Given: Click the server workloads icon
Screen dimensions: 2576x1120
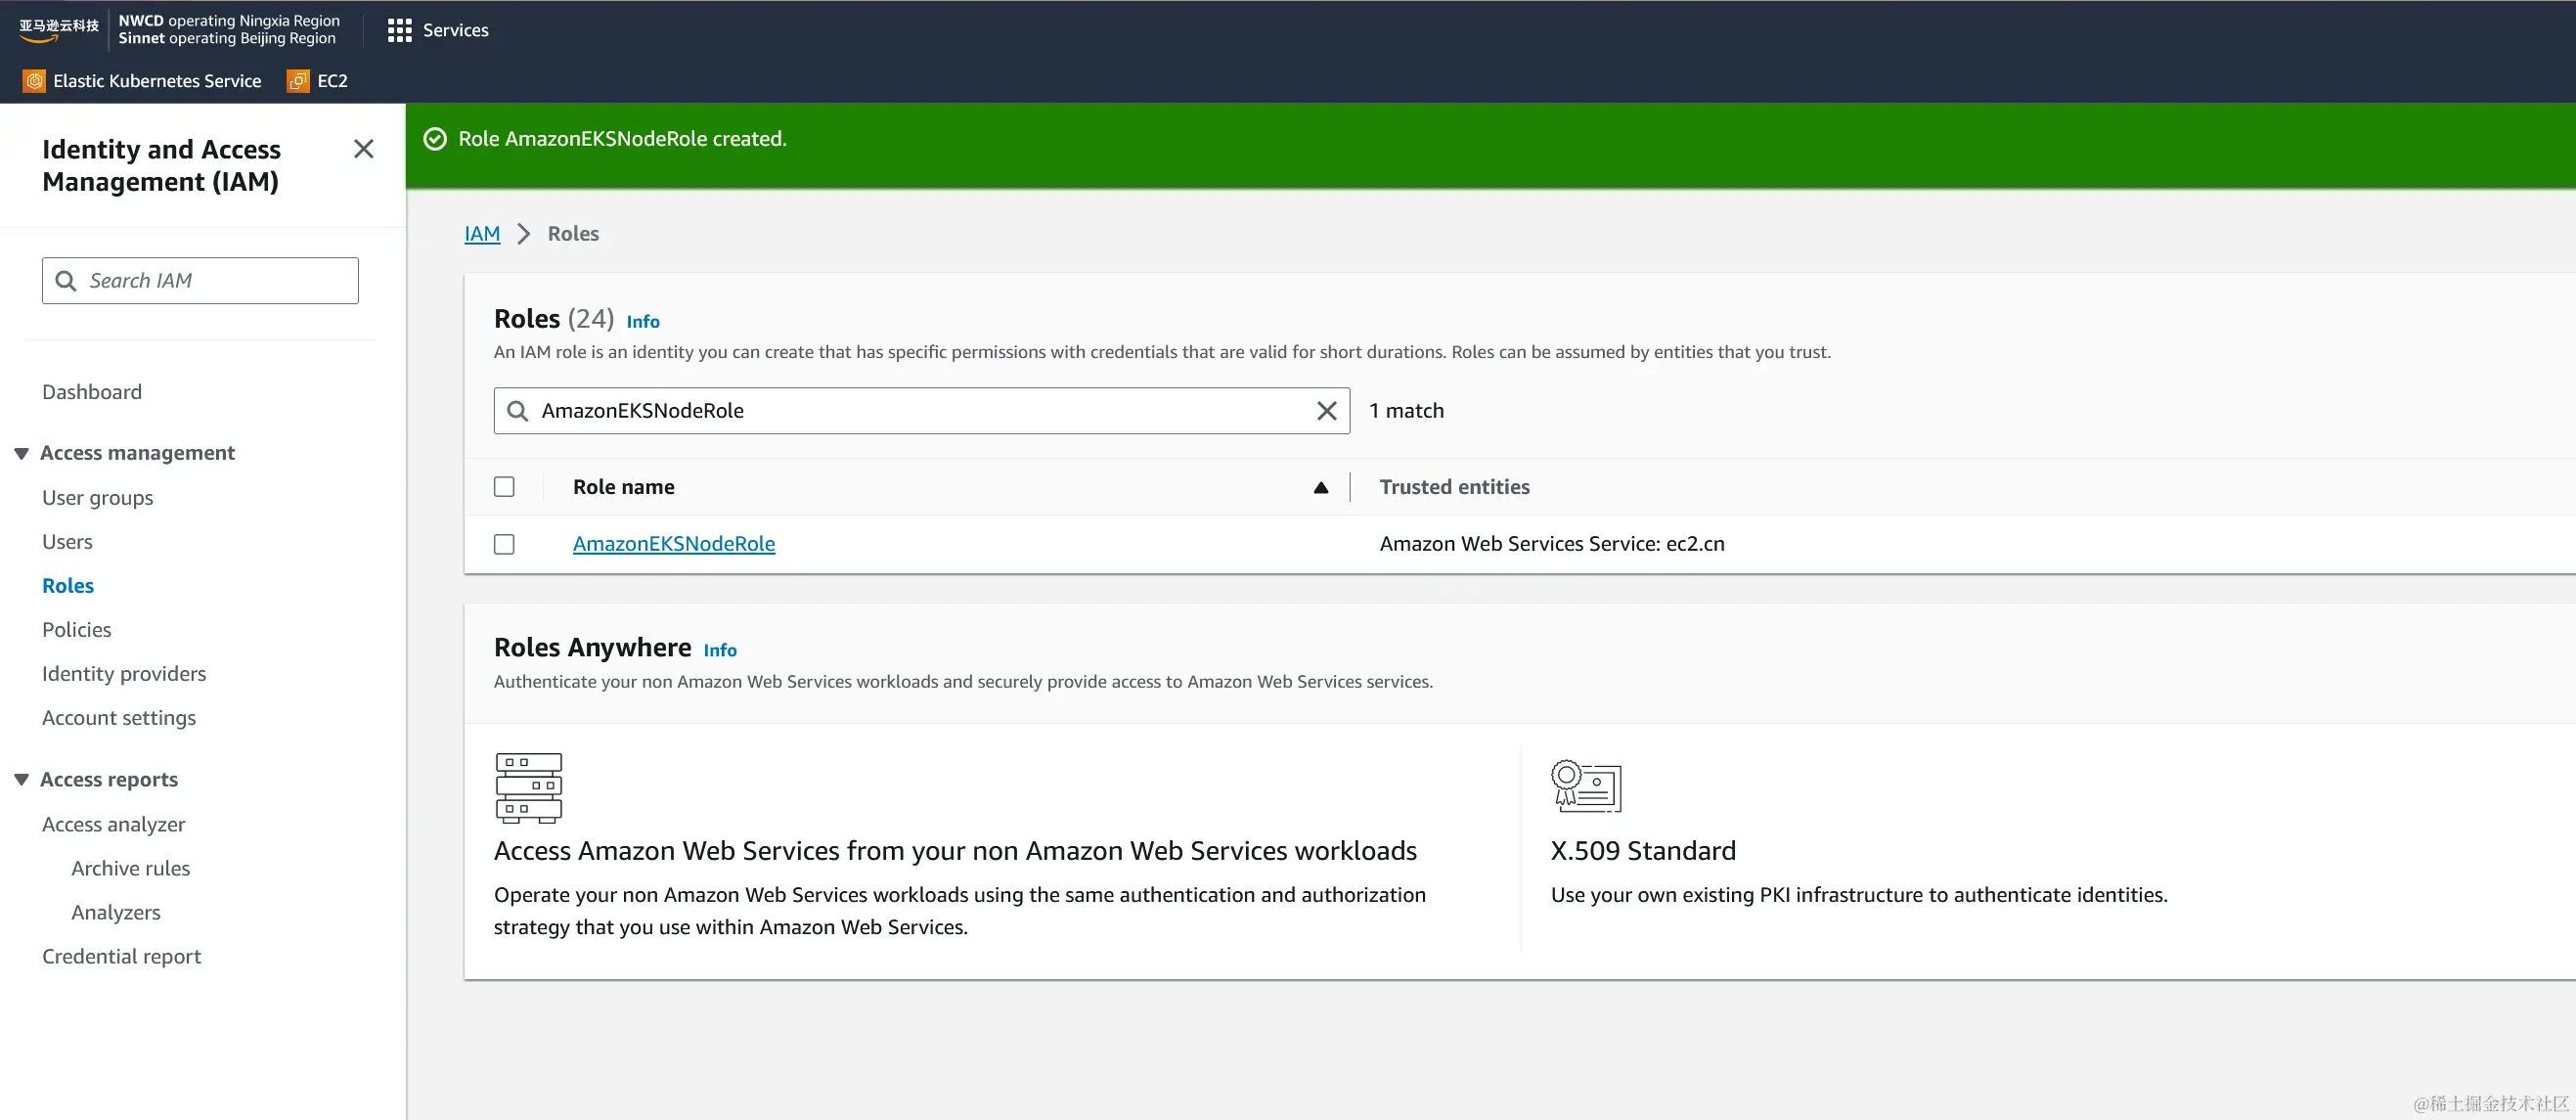Looking at the screenshot, I should 529,788.
